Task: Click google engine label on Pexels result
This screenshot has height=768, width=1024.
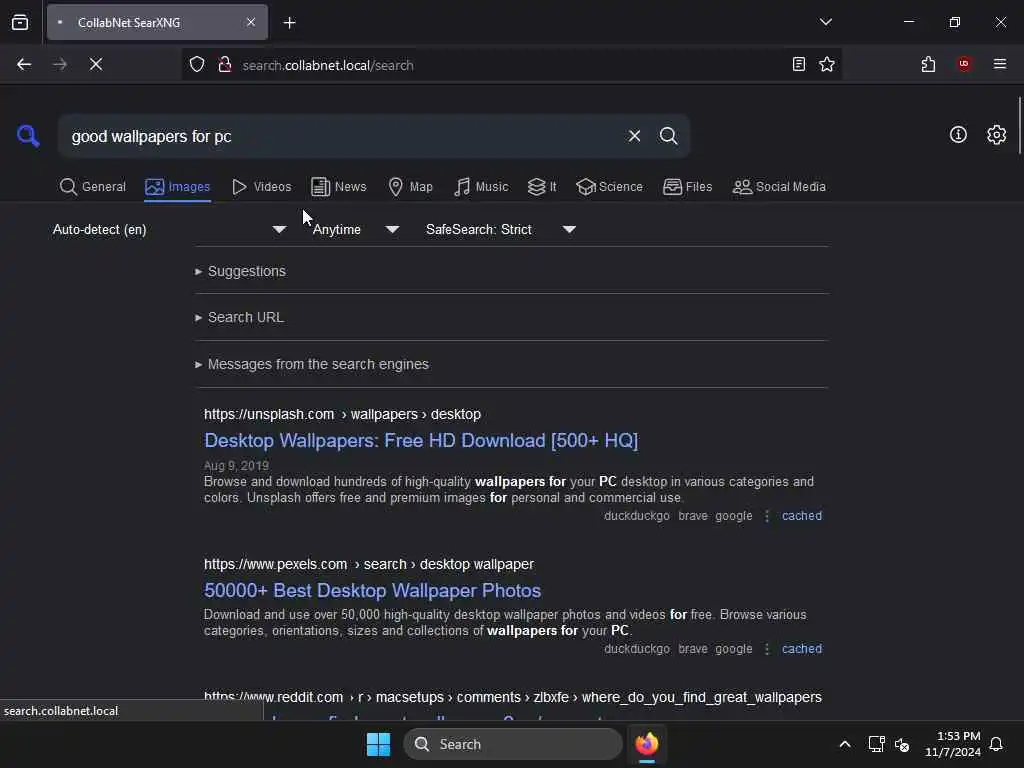Action: [x=733, y=649]
